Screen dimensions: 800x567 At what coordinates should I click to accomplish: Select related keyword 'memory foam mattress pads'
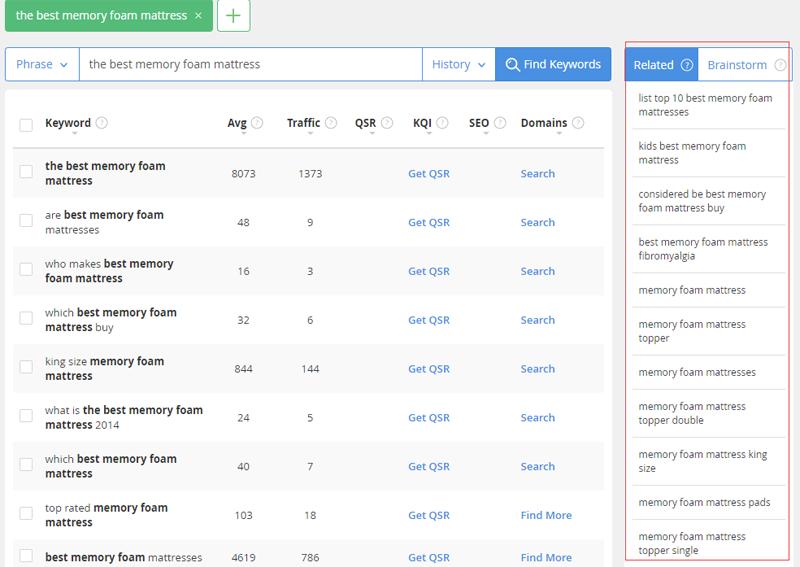coord(704,502)
